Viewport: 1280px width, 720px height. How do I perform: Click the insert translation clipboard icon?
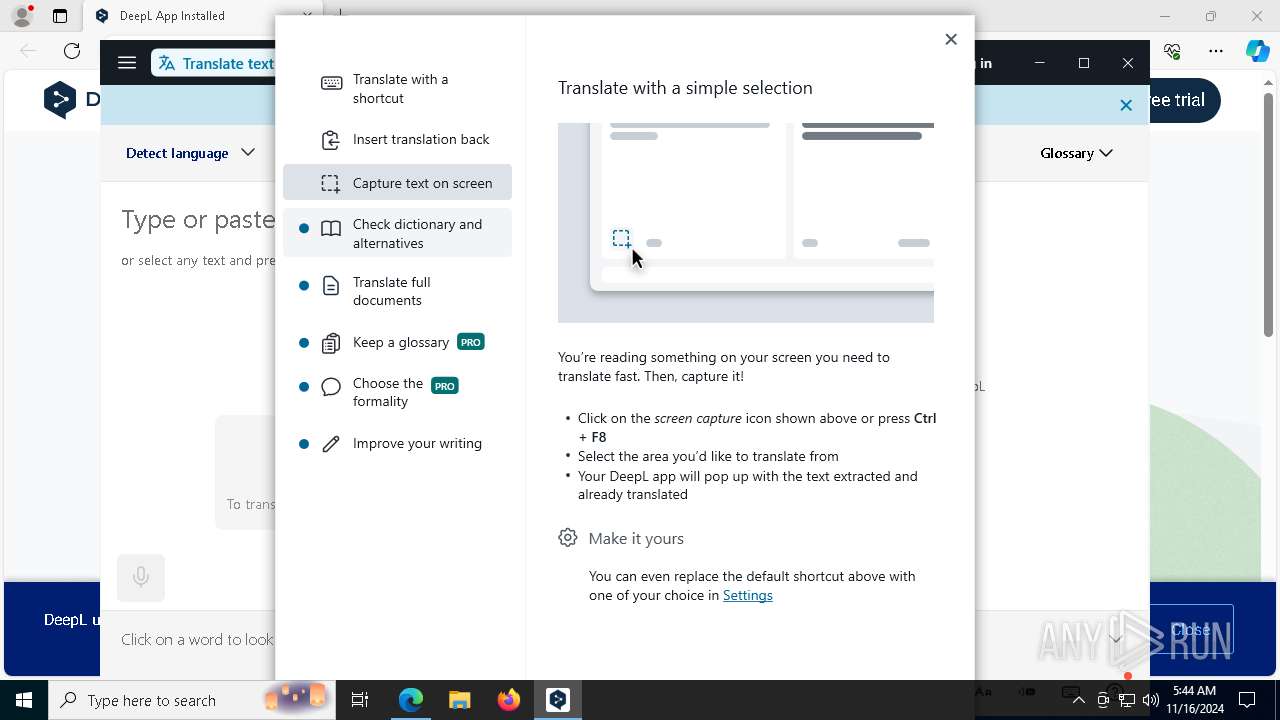[x=331, y=140]
